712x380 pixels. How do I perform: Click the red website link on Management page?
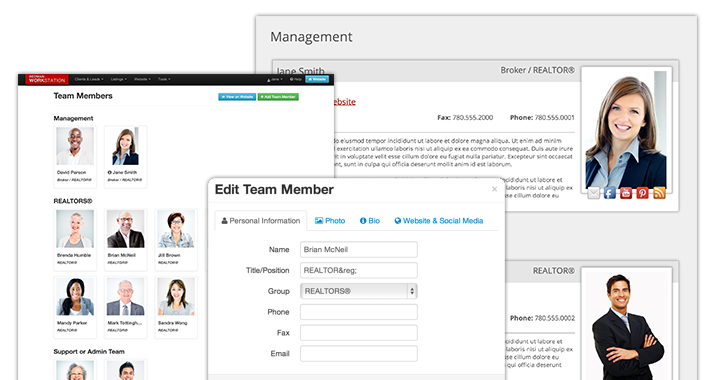[345, 102]
